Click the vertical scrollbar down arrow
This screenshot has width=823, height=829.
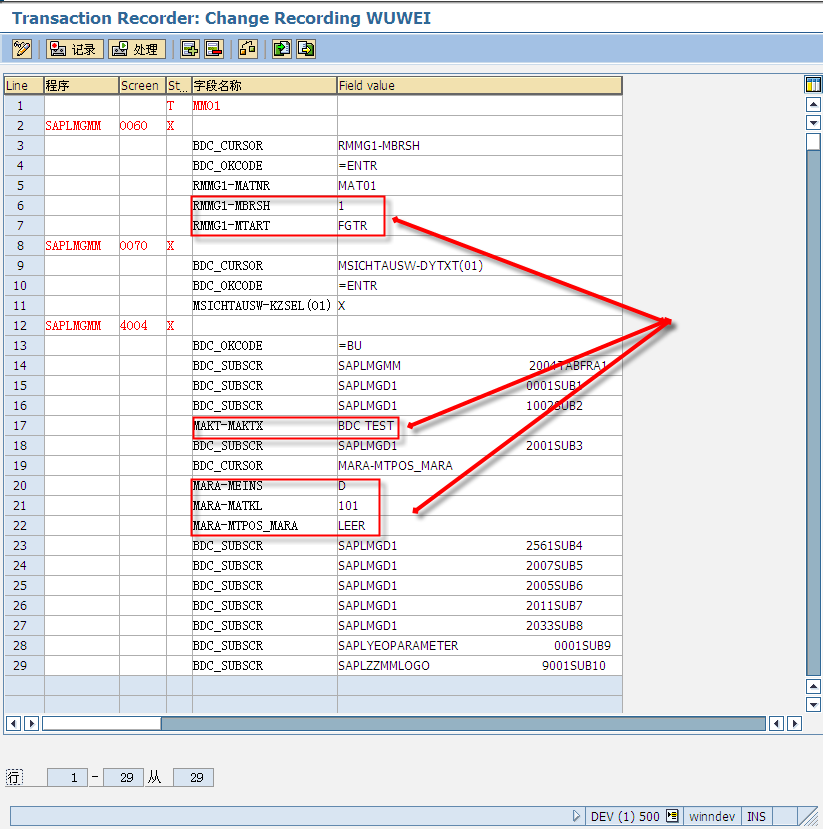812,705
